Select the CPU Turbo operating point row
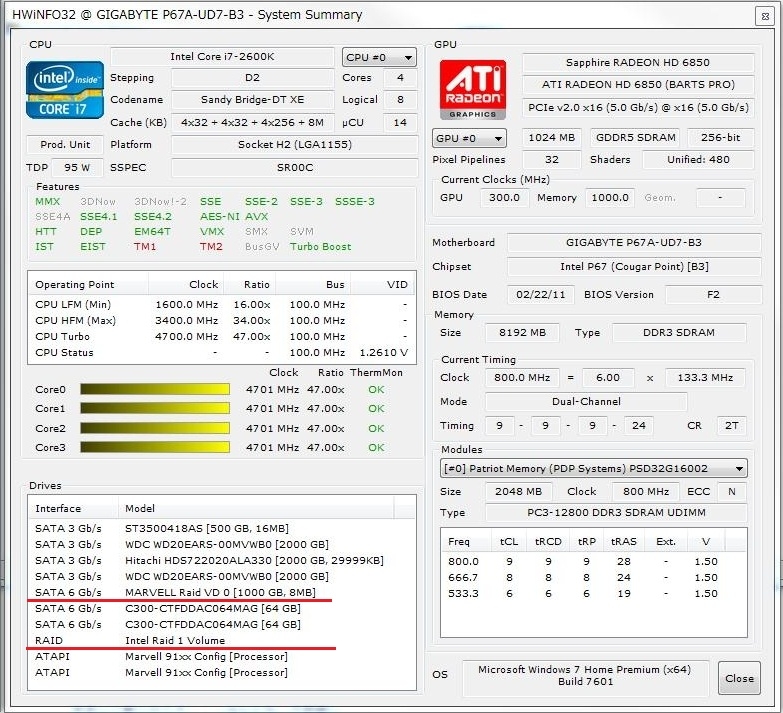 [x=222, y=337]
